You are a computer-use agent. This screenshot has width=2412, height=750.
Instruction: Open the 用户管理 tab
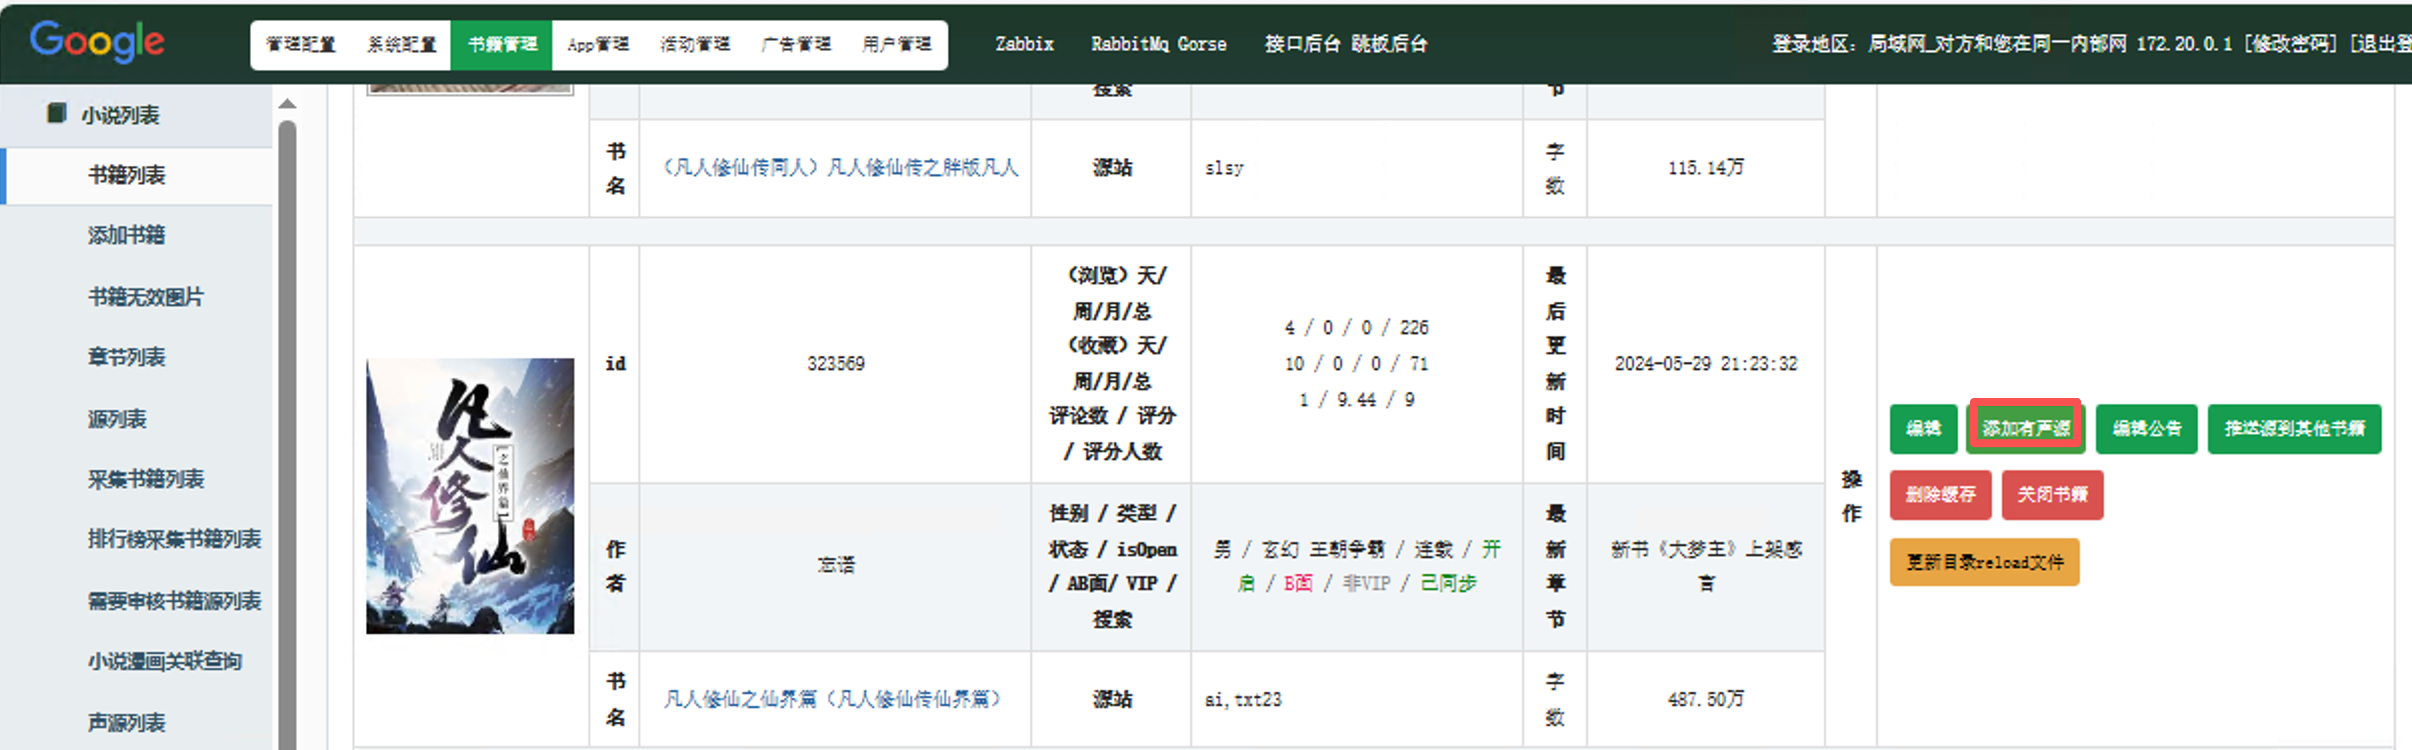896,45
